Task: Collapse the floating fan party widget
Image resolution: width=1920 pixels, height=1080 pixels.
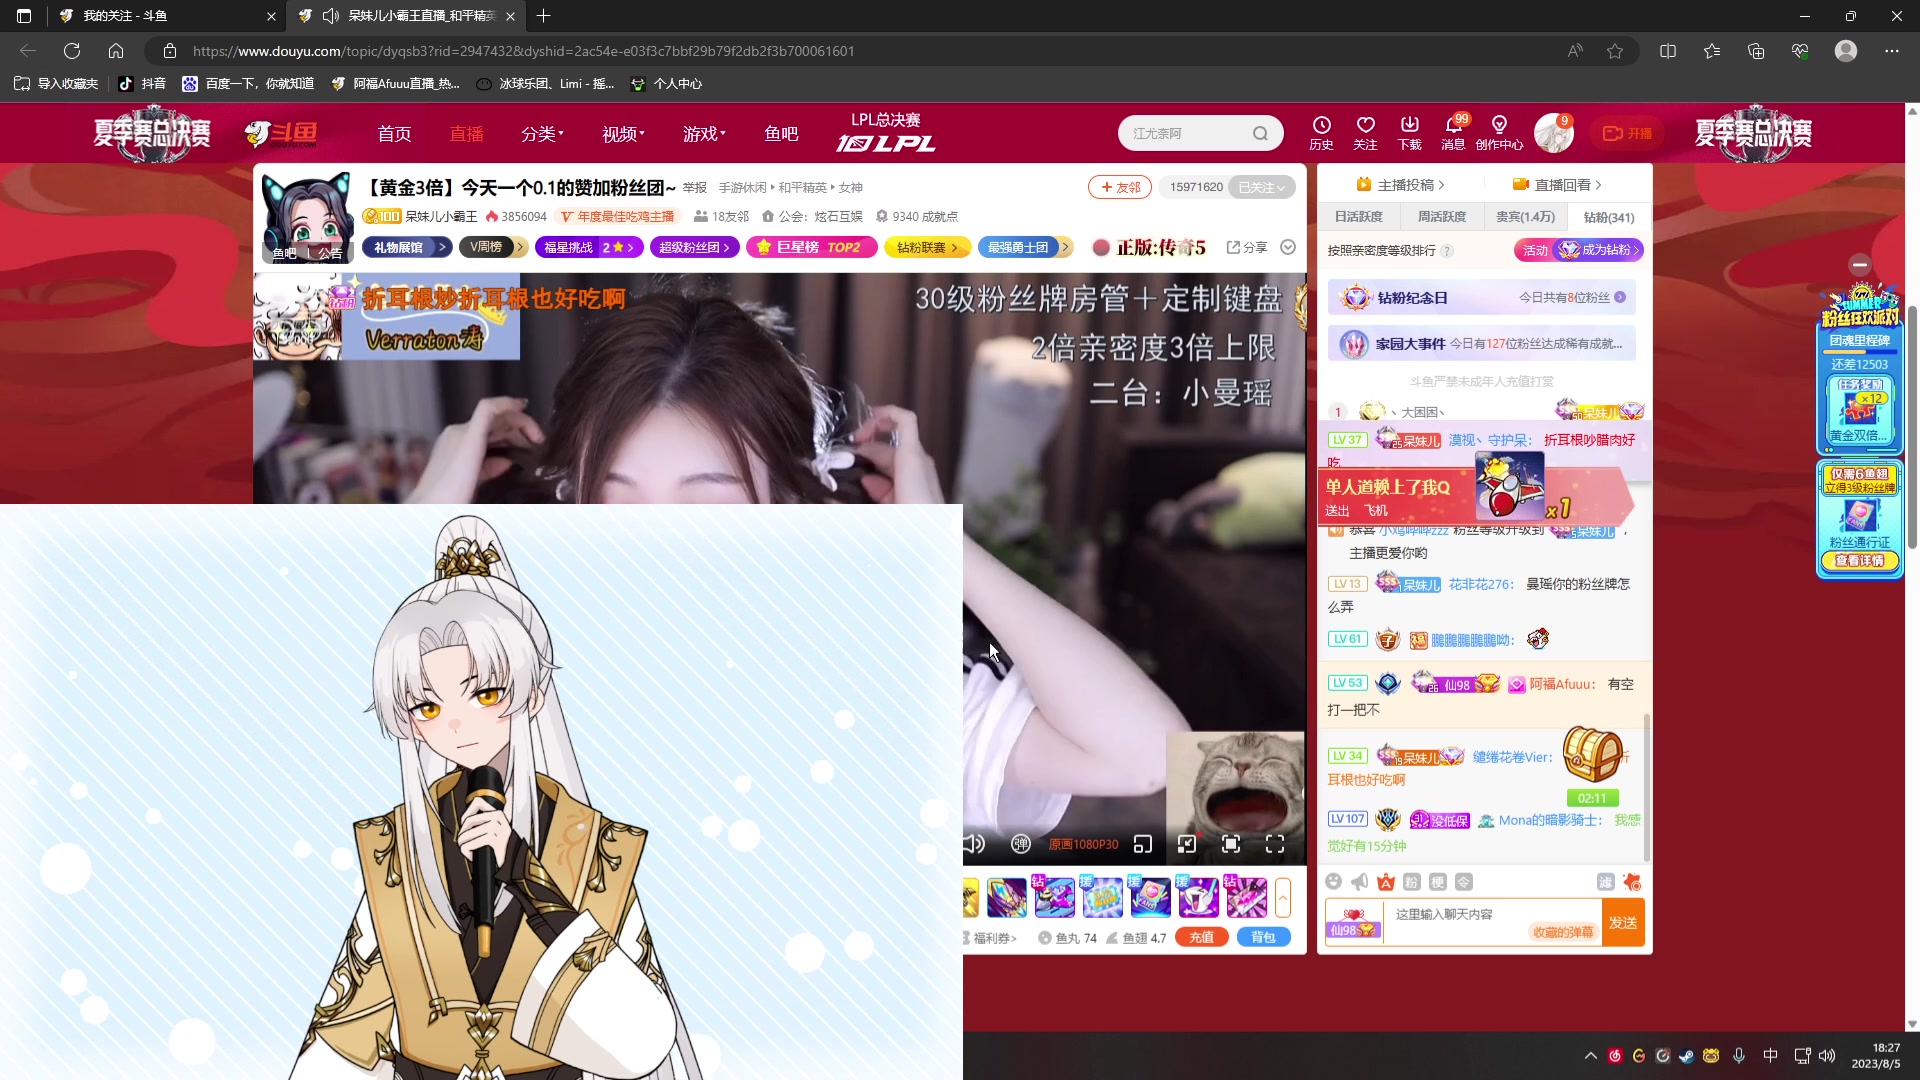Action: [1860, 265]
